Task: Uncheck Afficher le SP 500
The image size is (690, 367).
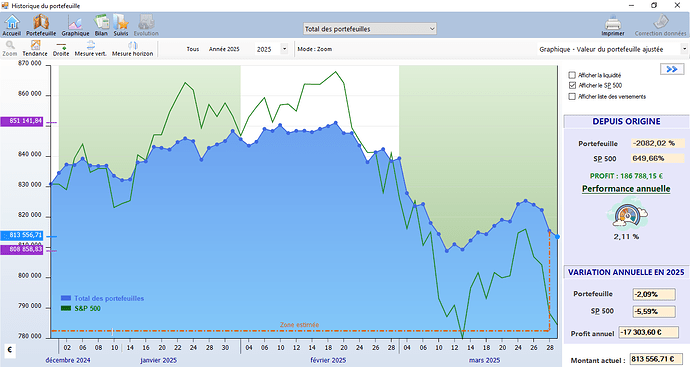Action: (572, 85)
